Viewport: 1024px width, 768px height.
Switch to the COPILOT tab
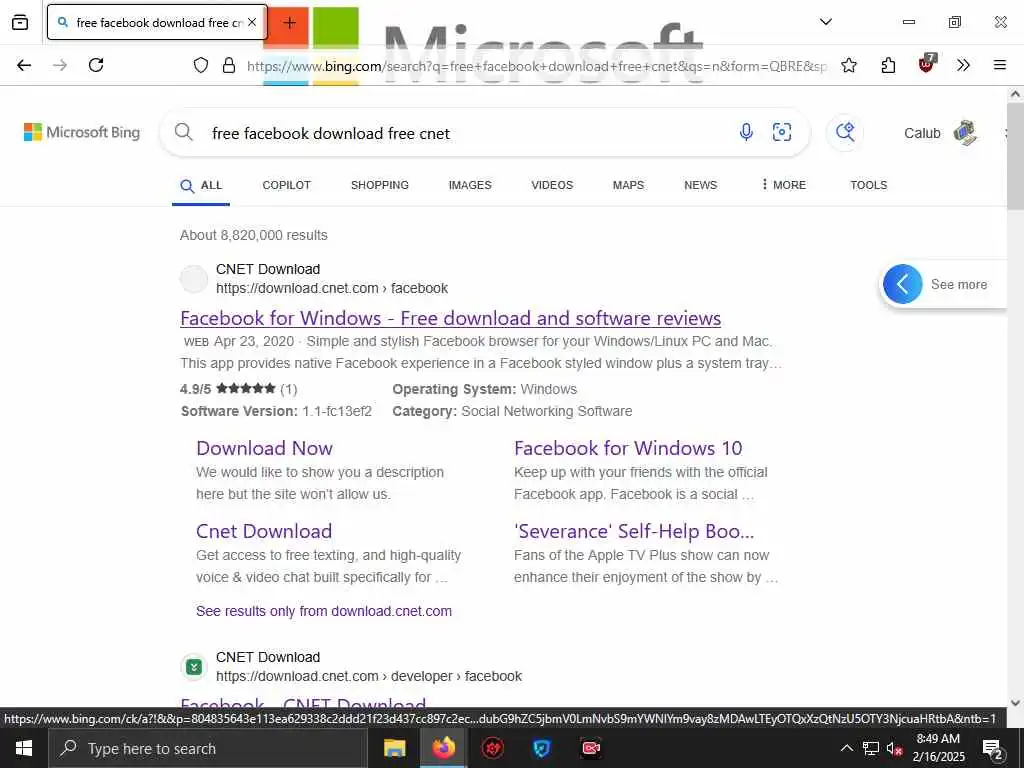point(287,185)
